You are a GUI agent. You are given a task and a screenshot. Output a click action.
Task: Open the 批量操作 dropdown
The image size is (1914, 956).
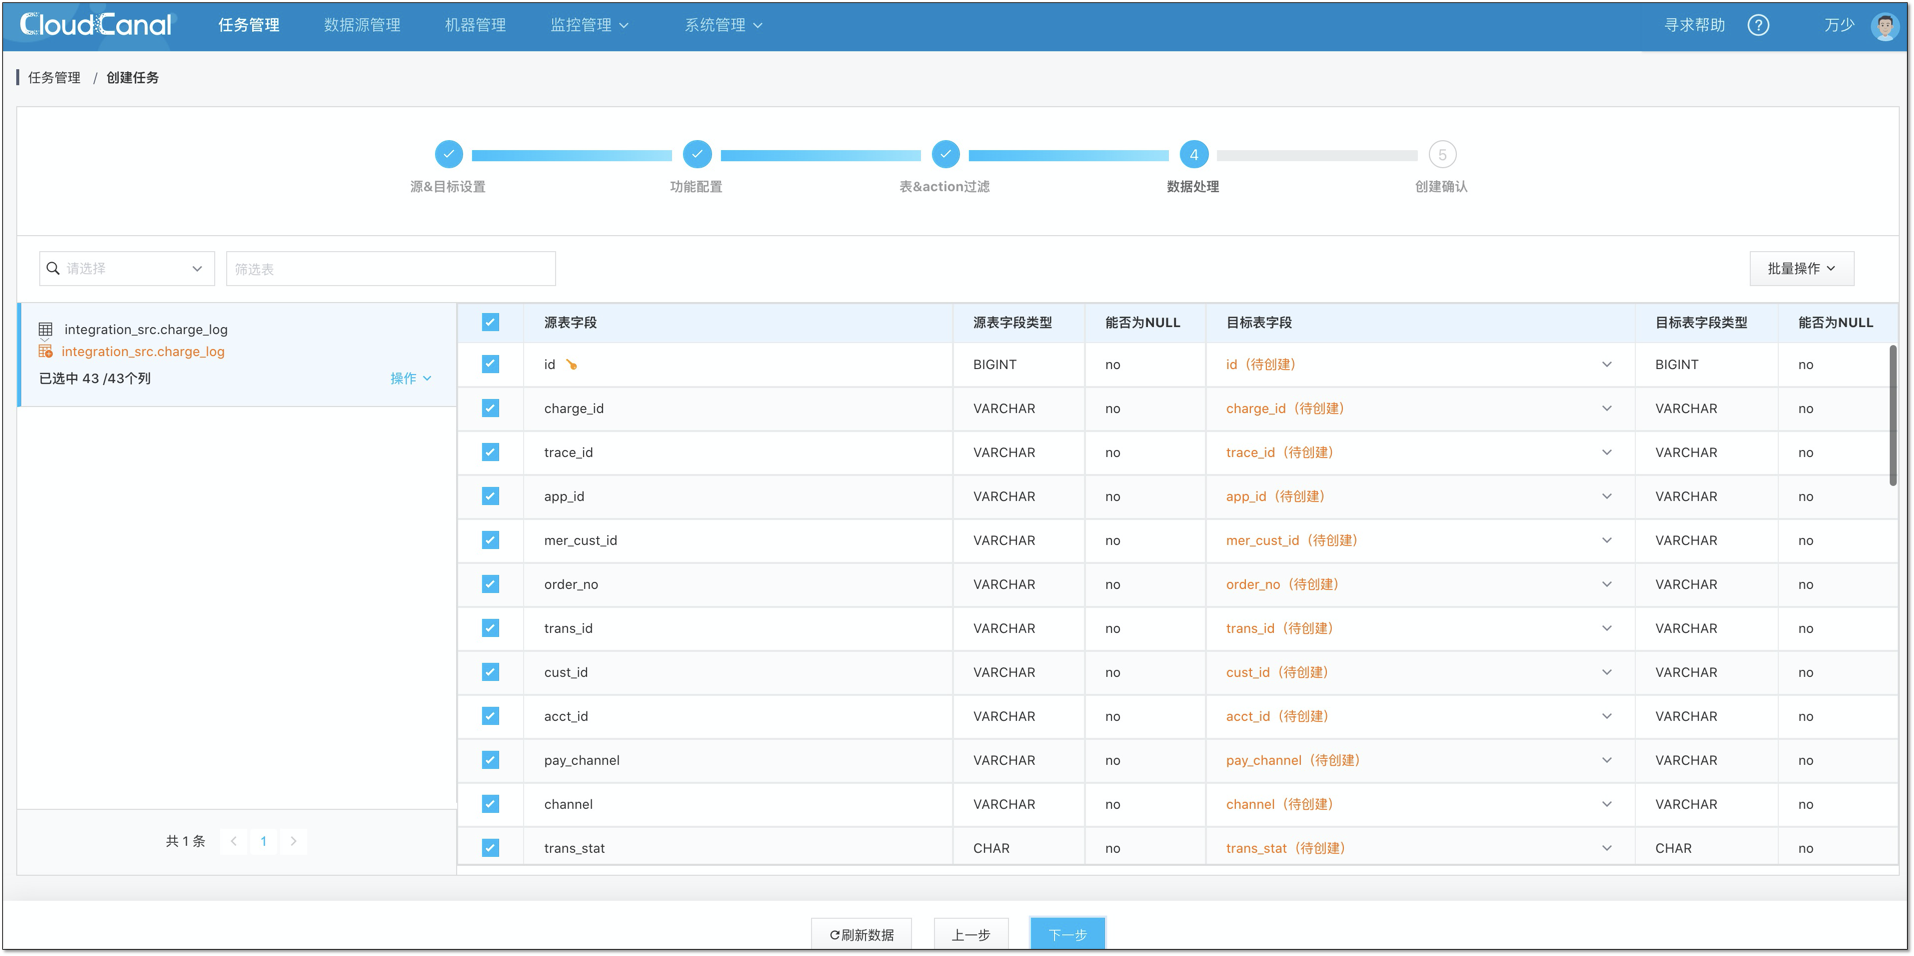[1801, 268]
